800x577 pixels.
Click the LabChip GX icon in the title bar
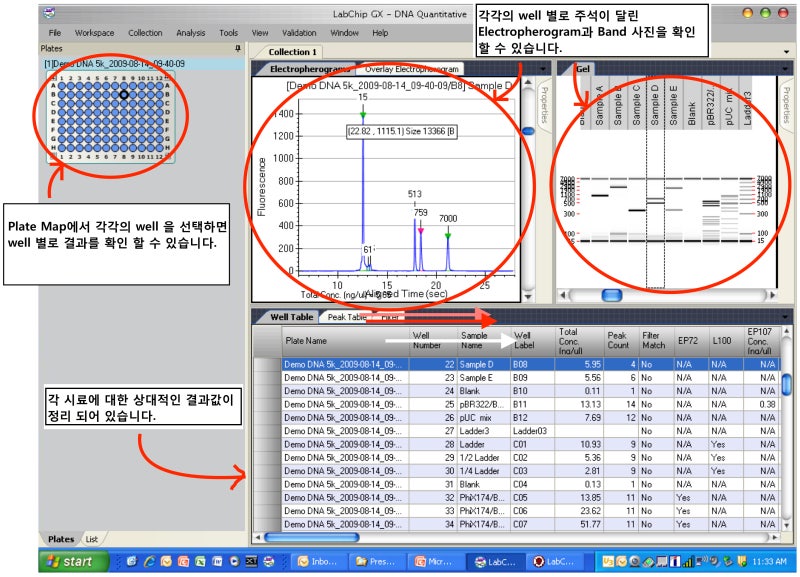click(x=47, y=13)
